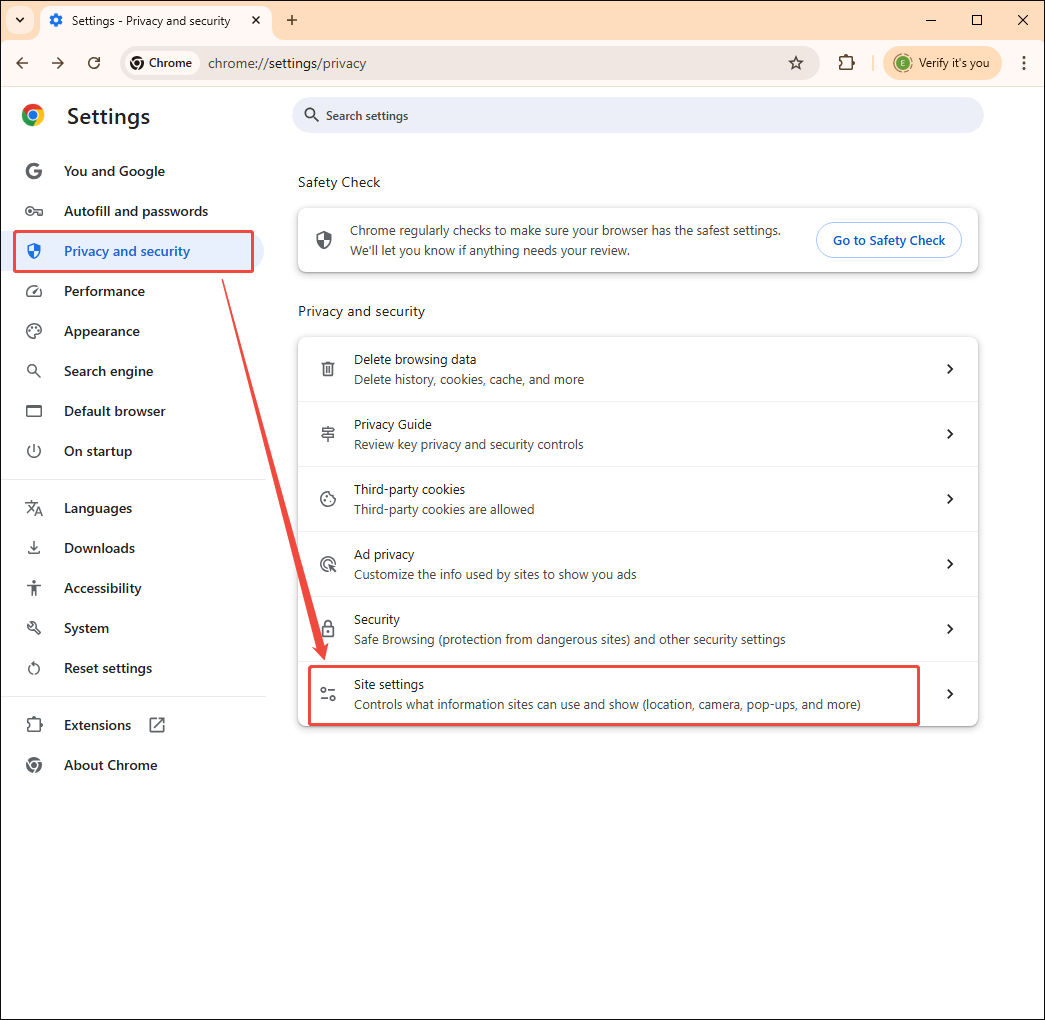Select the Appearance palette icon
This screenshot has width=1045, height=1020.
(33, 331)
